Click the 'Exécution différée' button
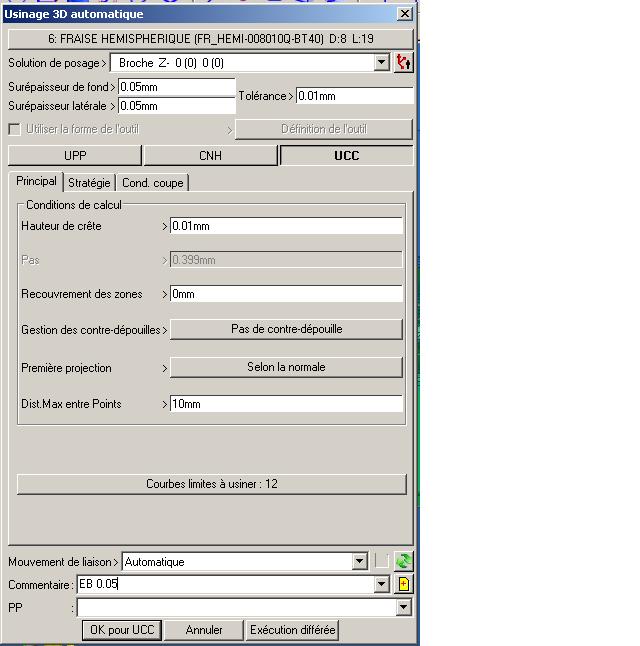The height and width of the screenshot is (646, 640). click(293, 630)
